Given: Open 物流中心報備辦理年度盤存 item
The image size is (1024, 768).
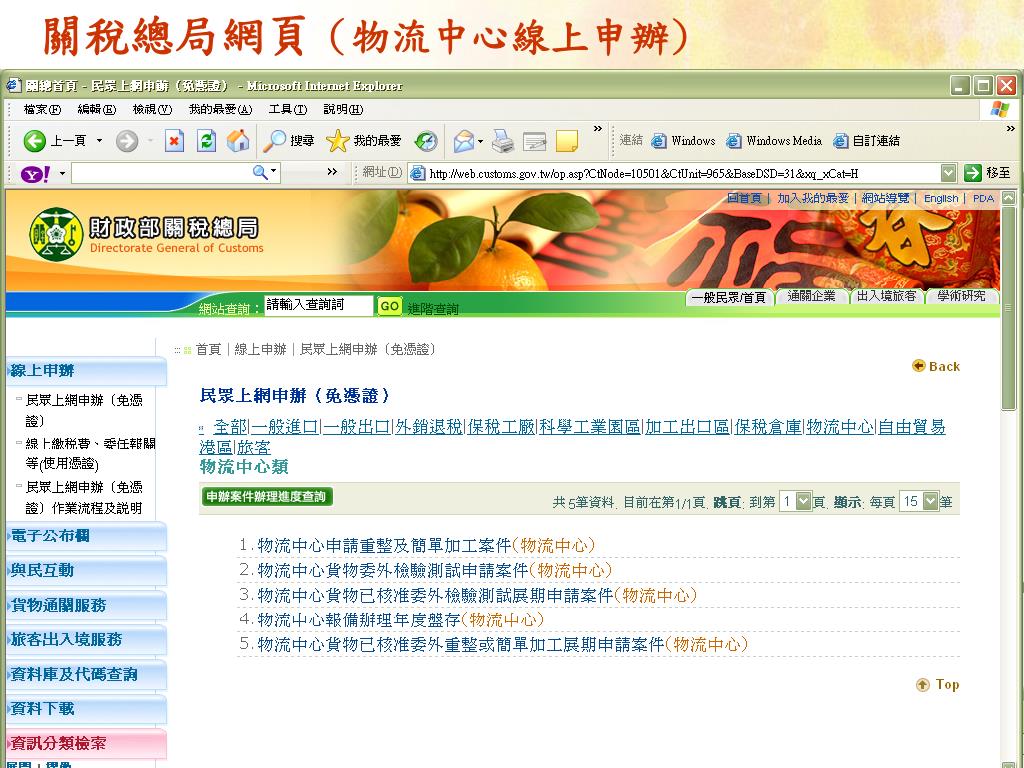Looking at the screenshot, I should click(359, 619).
